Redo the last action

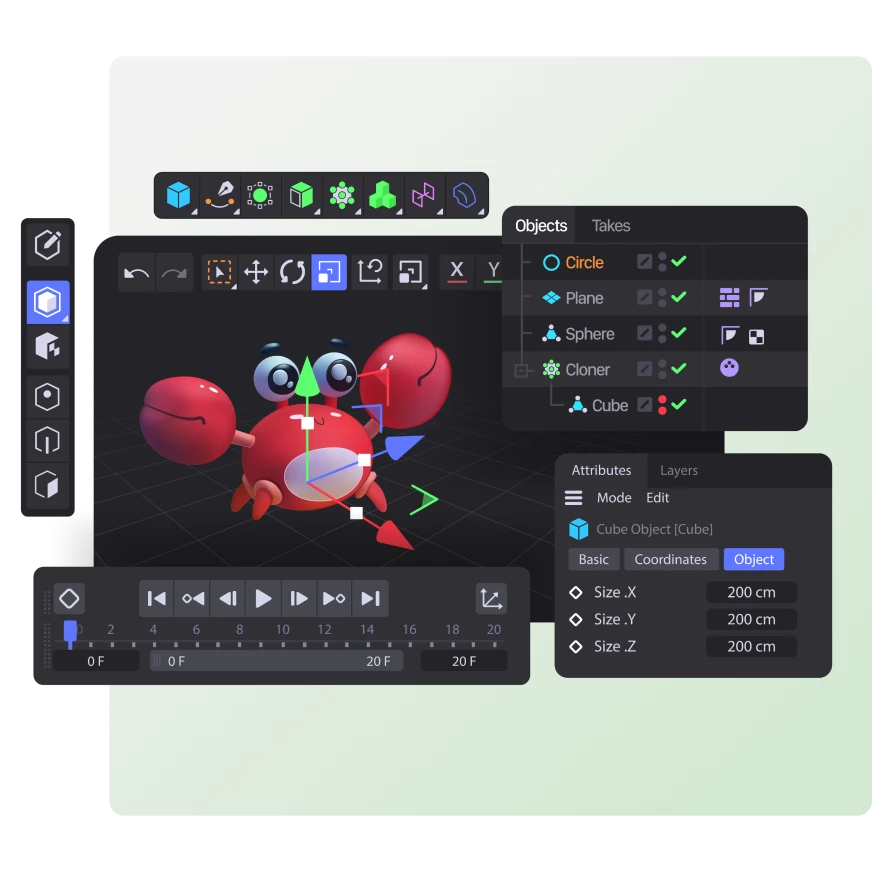pyautogui.click(x=174, y=272)
